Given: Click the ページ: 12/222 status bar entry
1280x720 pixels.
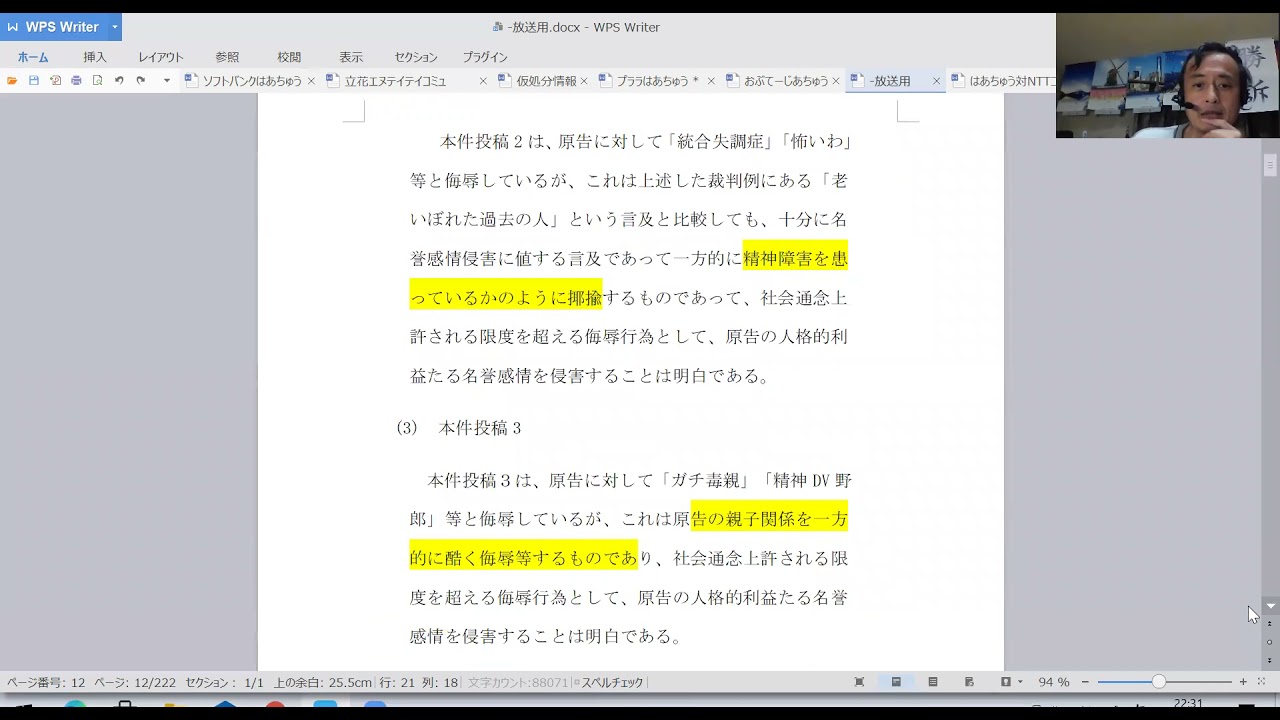Looking at the screenshot, I should point(135,682).
